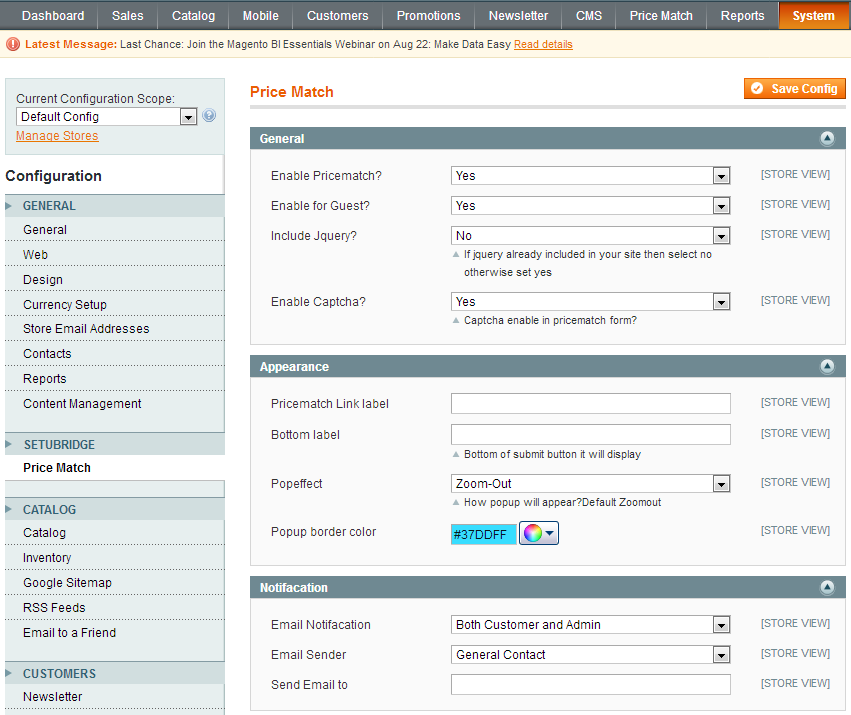
Task: Click the Pricematch Link label field
Action: (x=590, y=404)
